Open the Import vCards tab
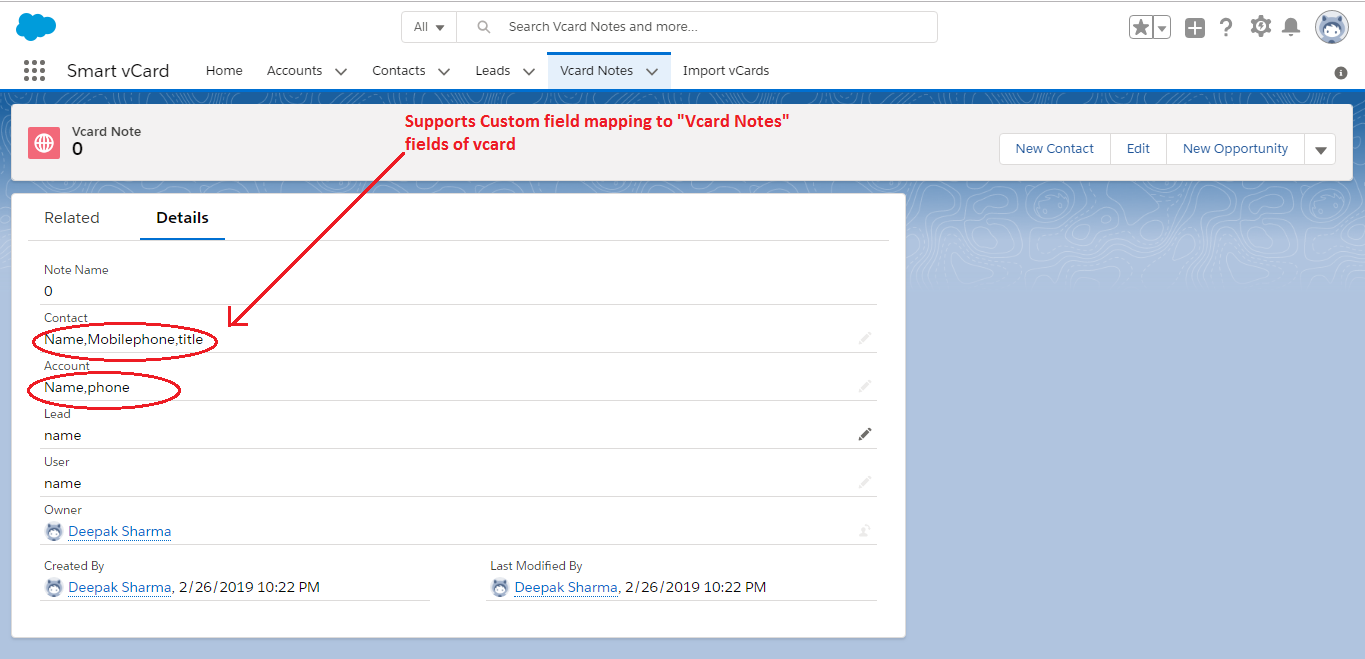1365x659 pixels. point(725,71)
